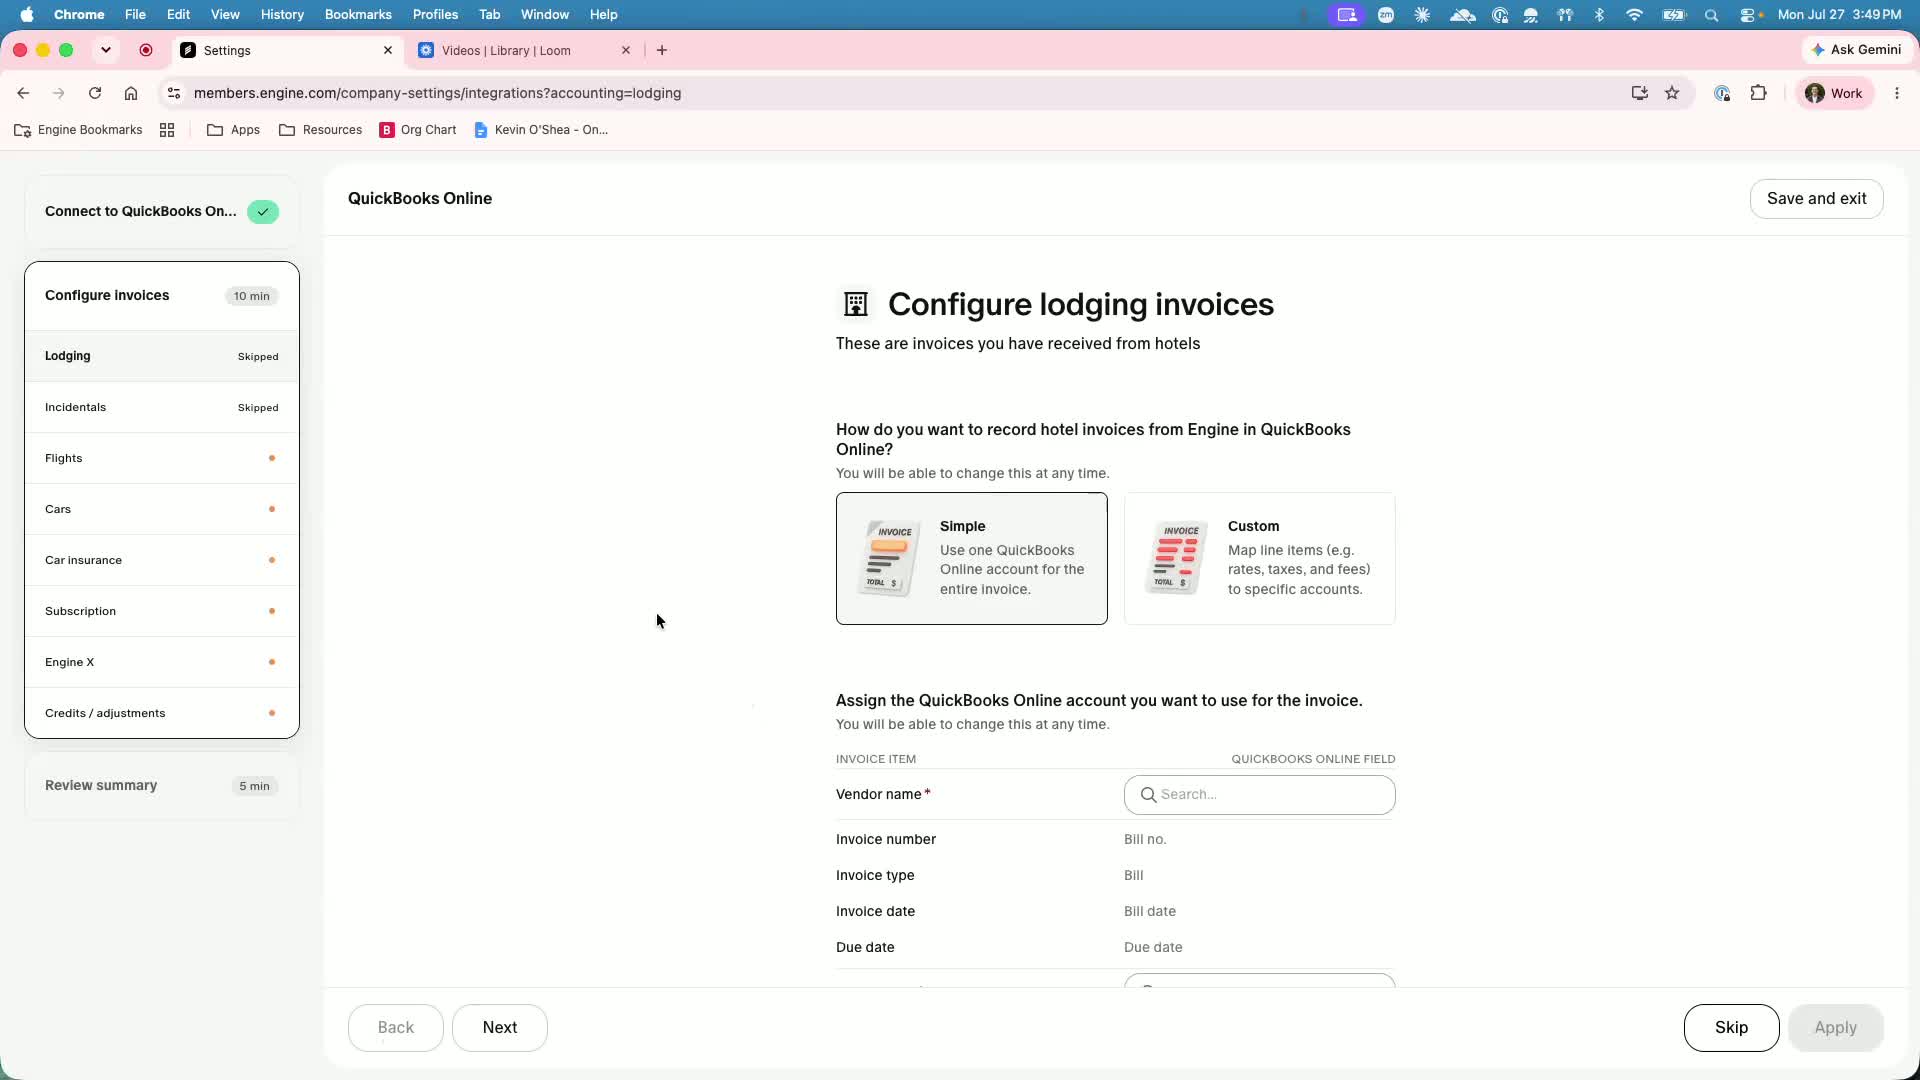Image resolution: width=1920 pixels, height=1080 pixels.
Task: Go to Credits / adjustments step
Action: (162, 713)
